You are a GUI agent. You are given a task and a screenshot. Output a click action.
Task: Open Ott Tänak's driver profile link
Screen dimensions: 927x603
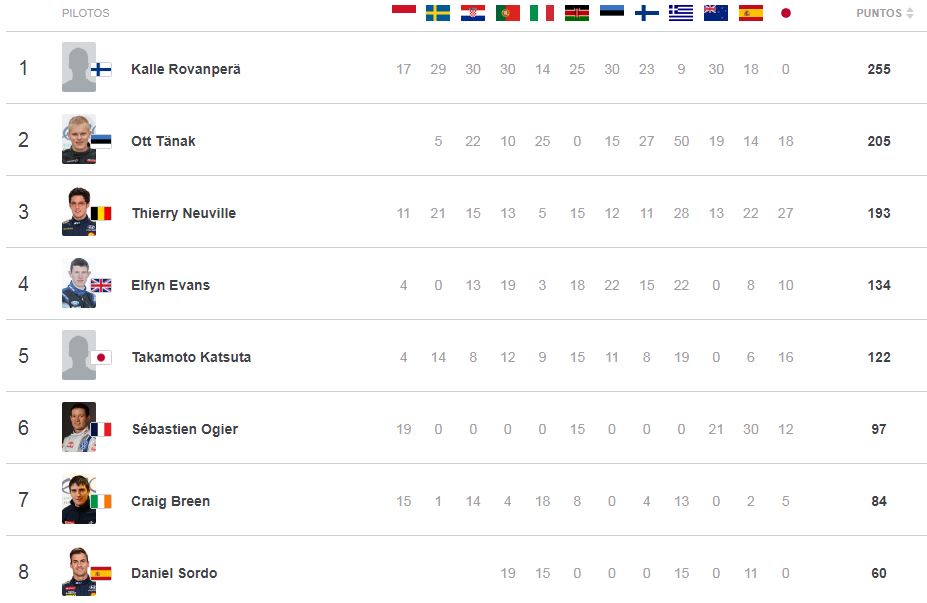(163, 141)
